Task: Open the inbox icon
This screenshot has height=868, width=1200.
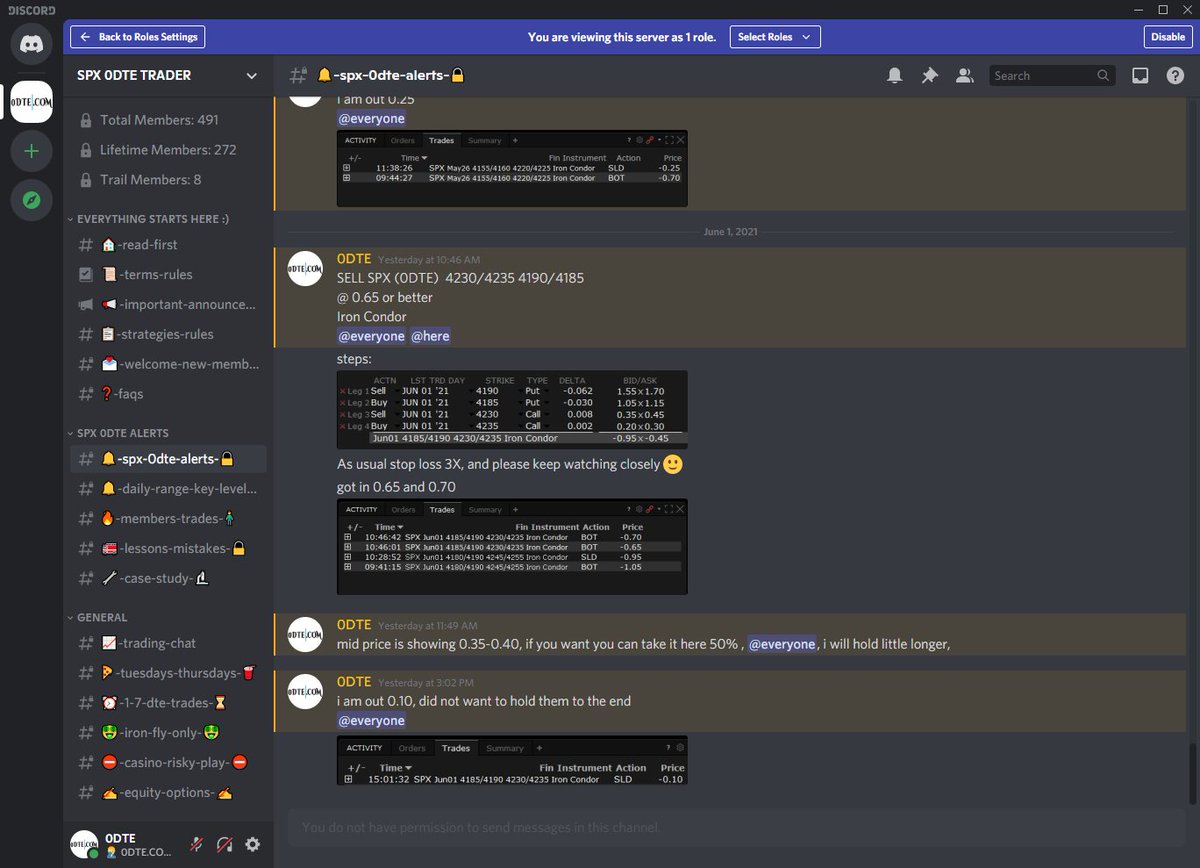Action: 1139,75
